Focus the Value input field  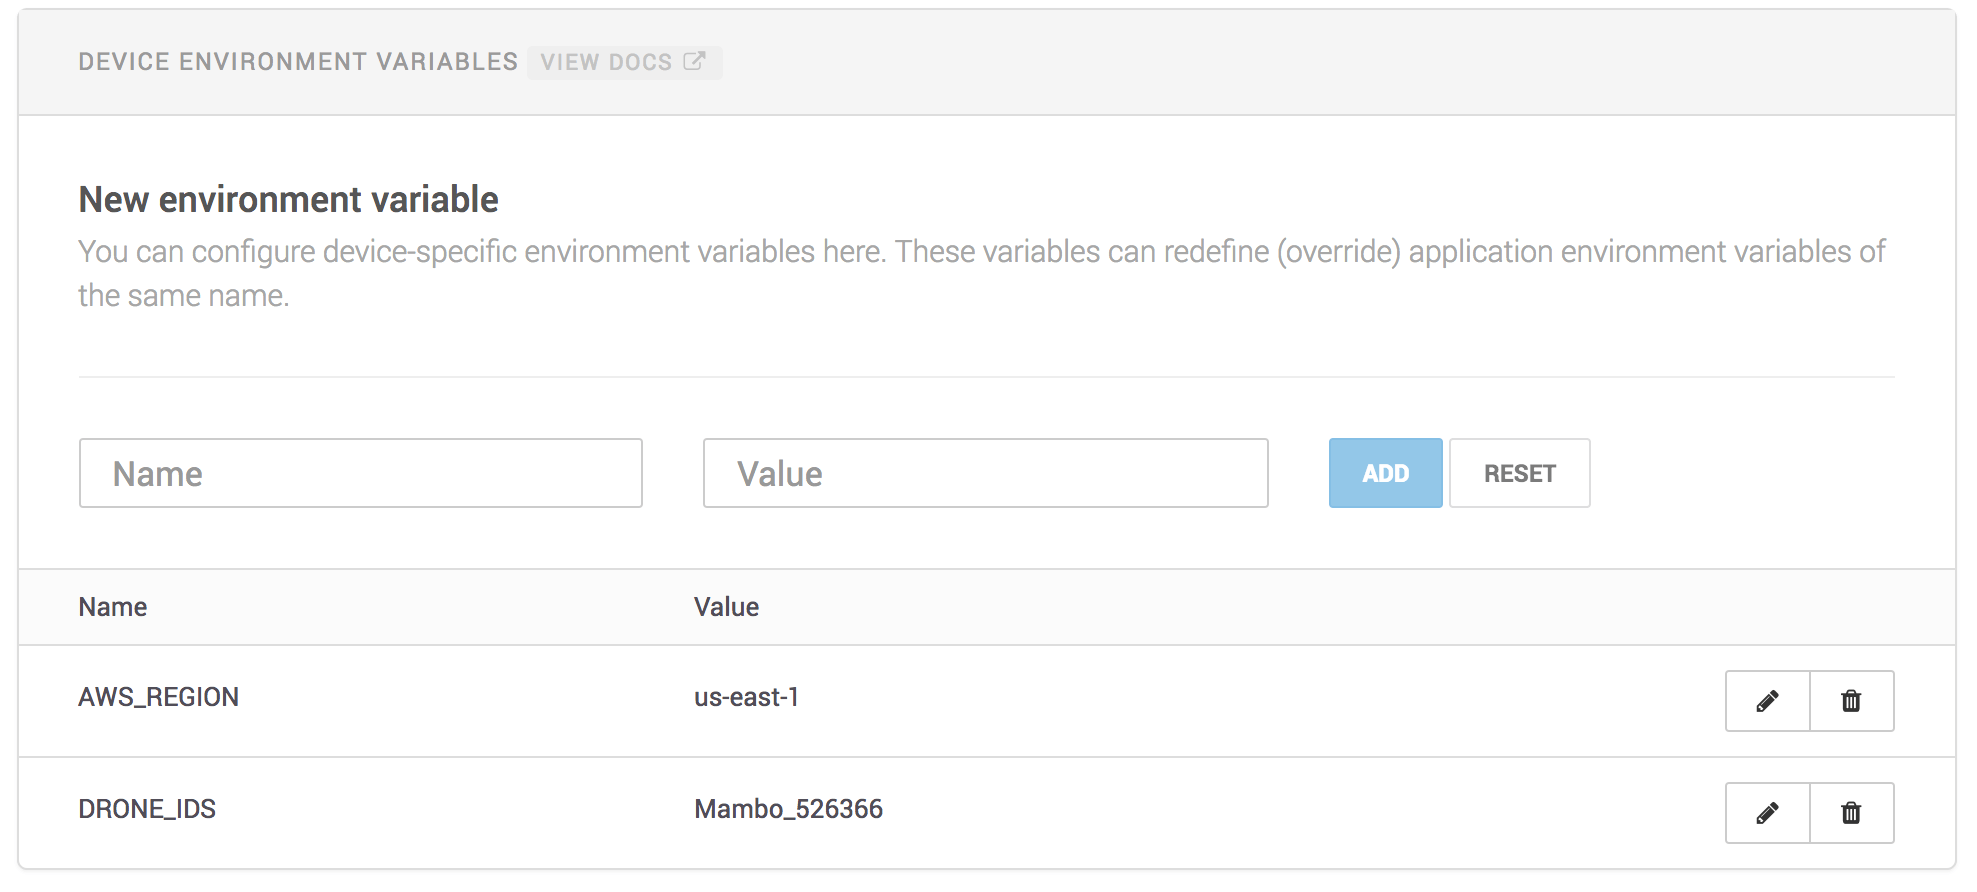coord(985,473)
